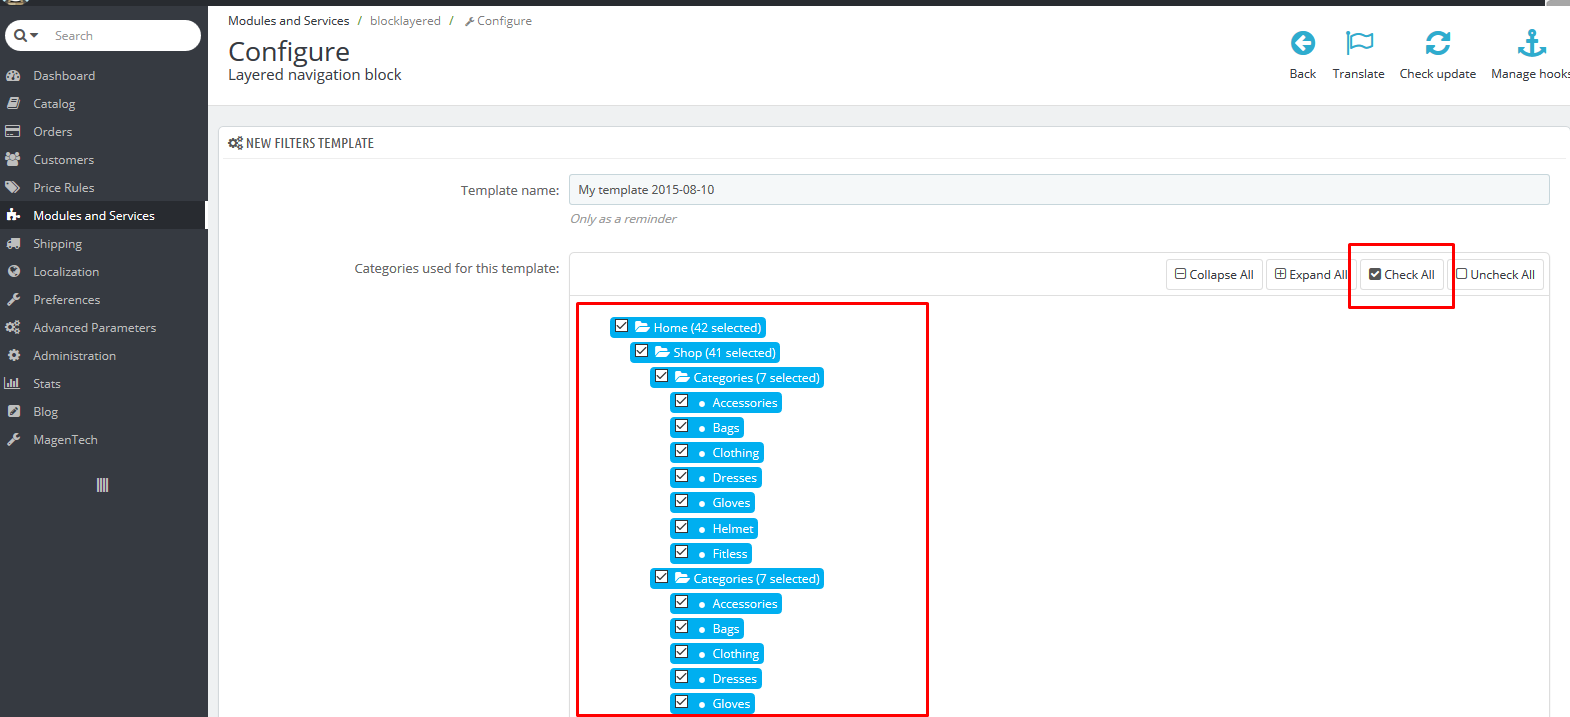Uncheck the second Categories (7 selected) checkbox
Image resolution: width=1570 pixels, height=717 pixels.
[662, 577]
